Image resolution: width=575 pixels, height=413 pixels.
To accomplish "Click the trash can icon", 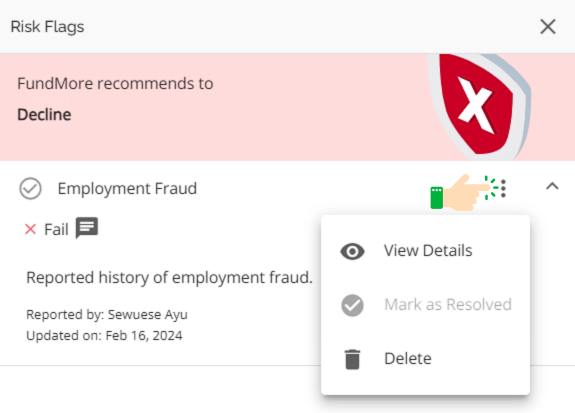I will click(352, 359).
